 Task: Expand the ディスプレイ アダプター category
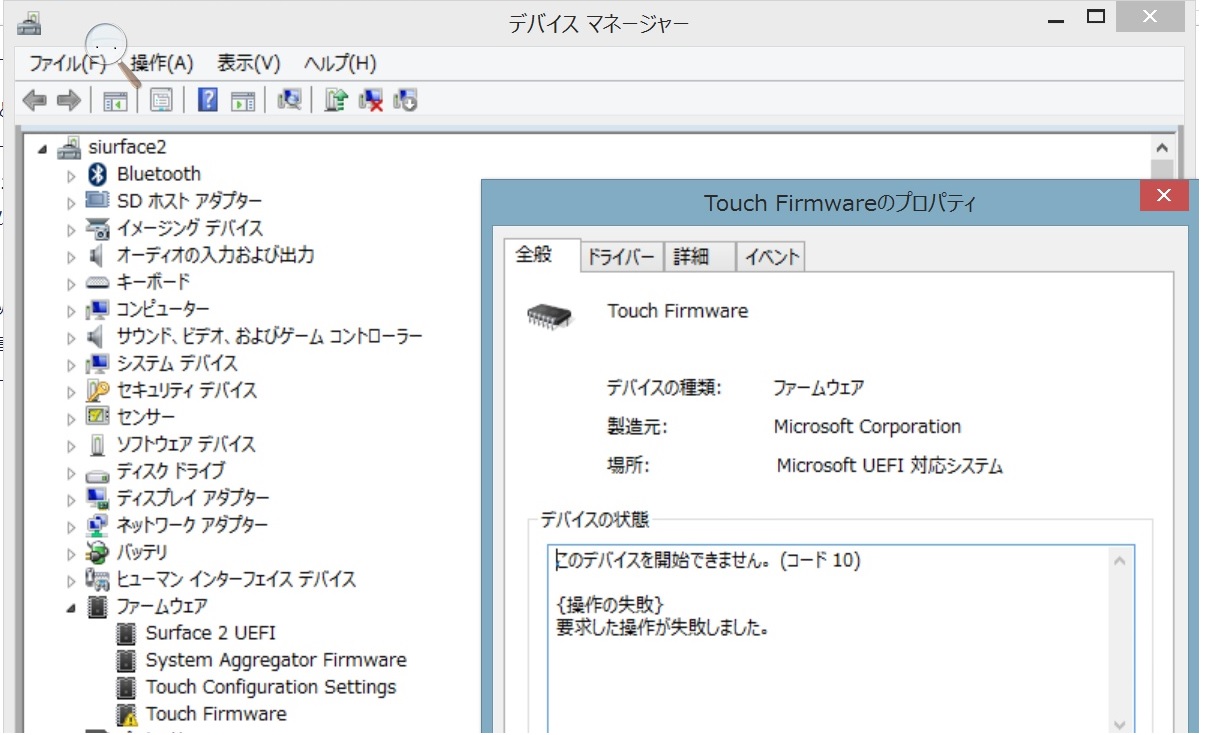71,499
